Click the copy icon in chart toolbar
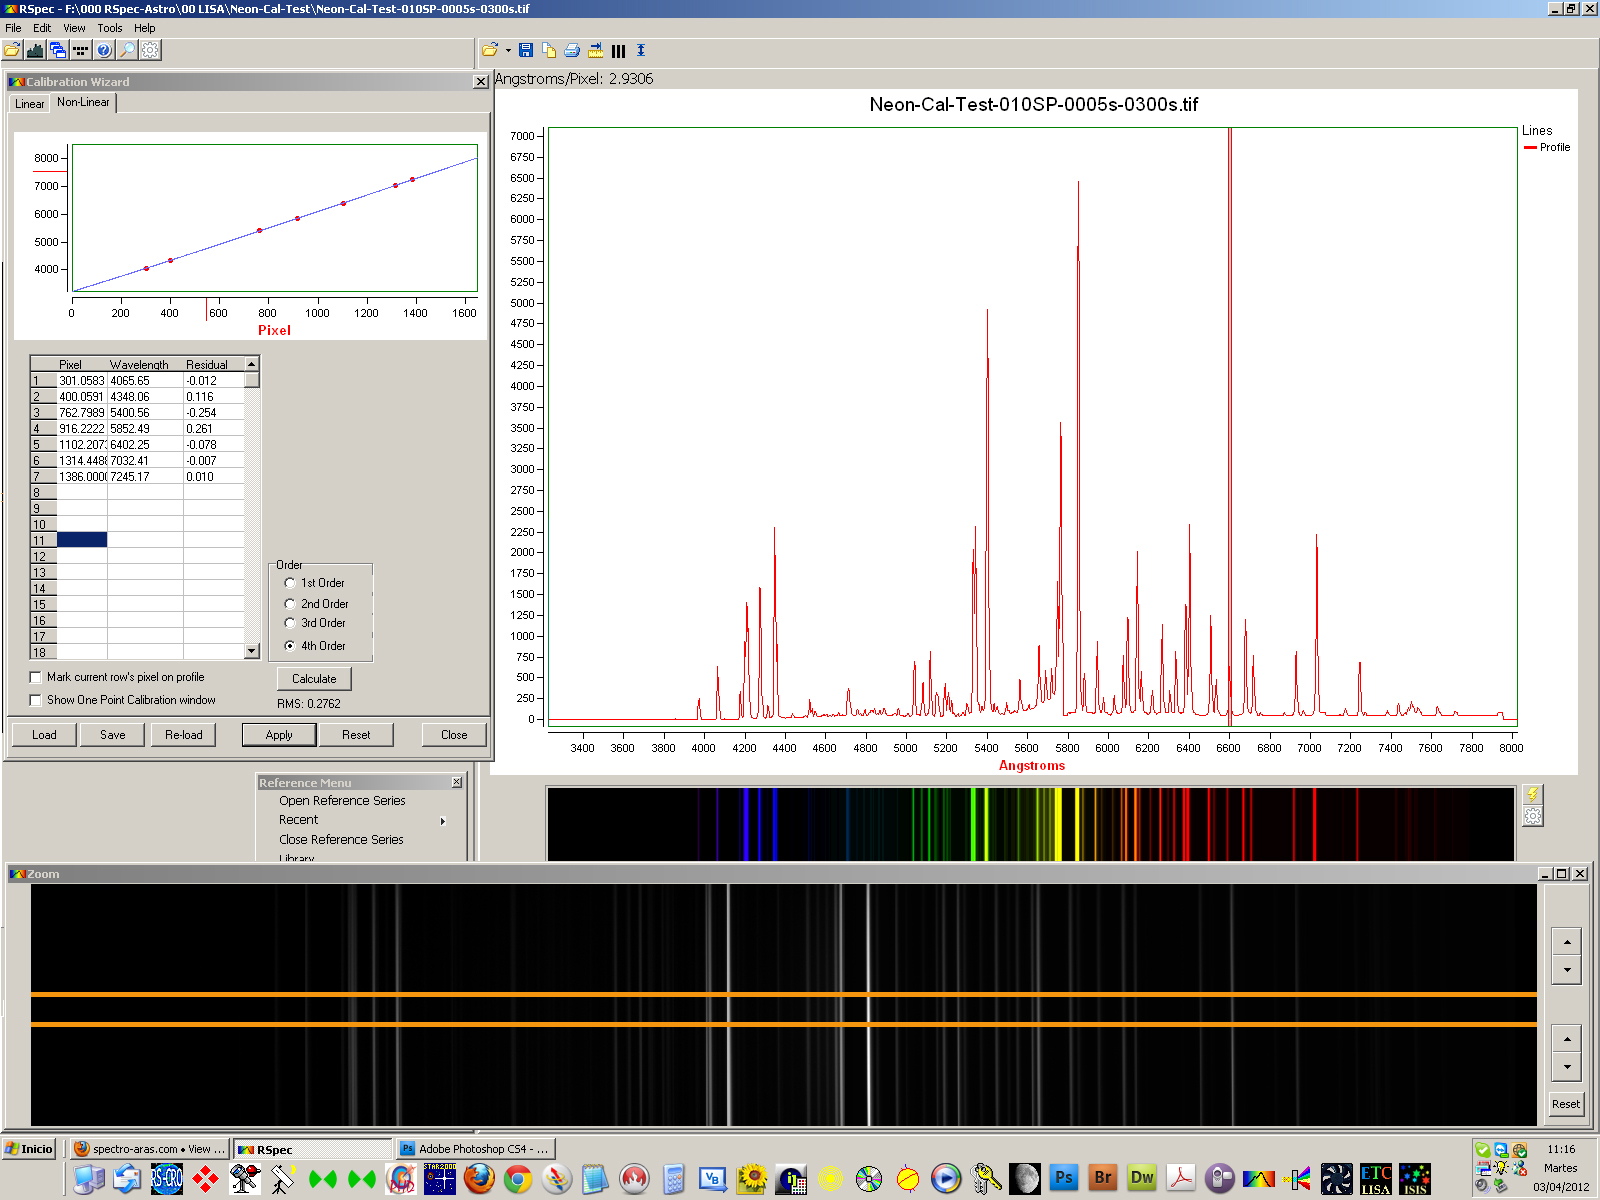The image size is (1600, 1200). click(549, 50)
